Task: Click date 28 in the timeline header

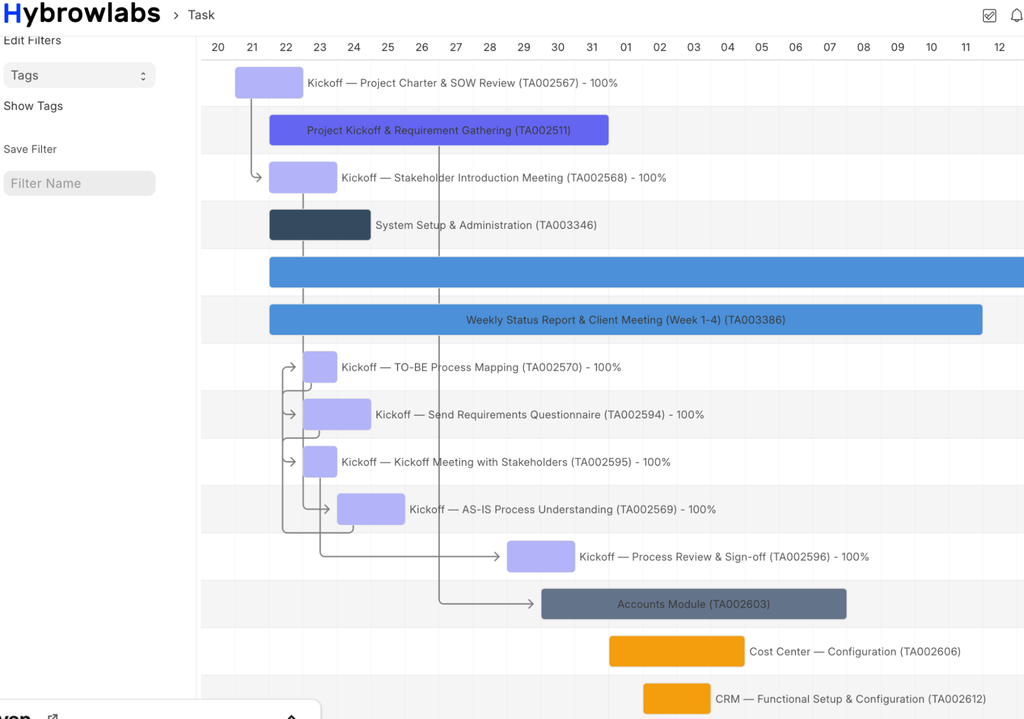Action: pos(490,47)
